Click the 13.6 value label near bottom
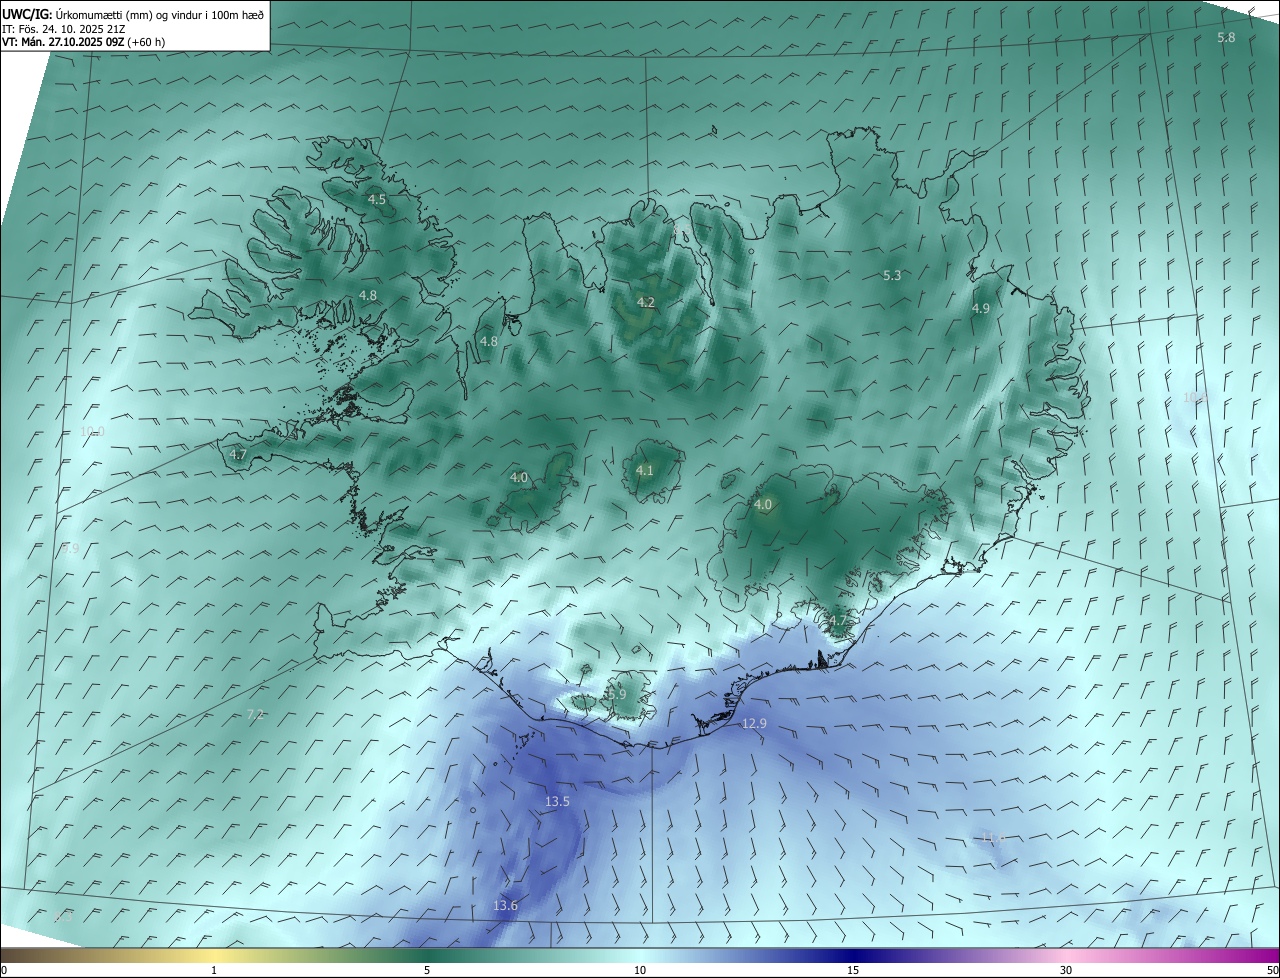The image size is (1280, 978). (x=505, y=906)
